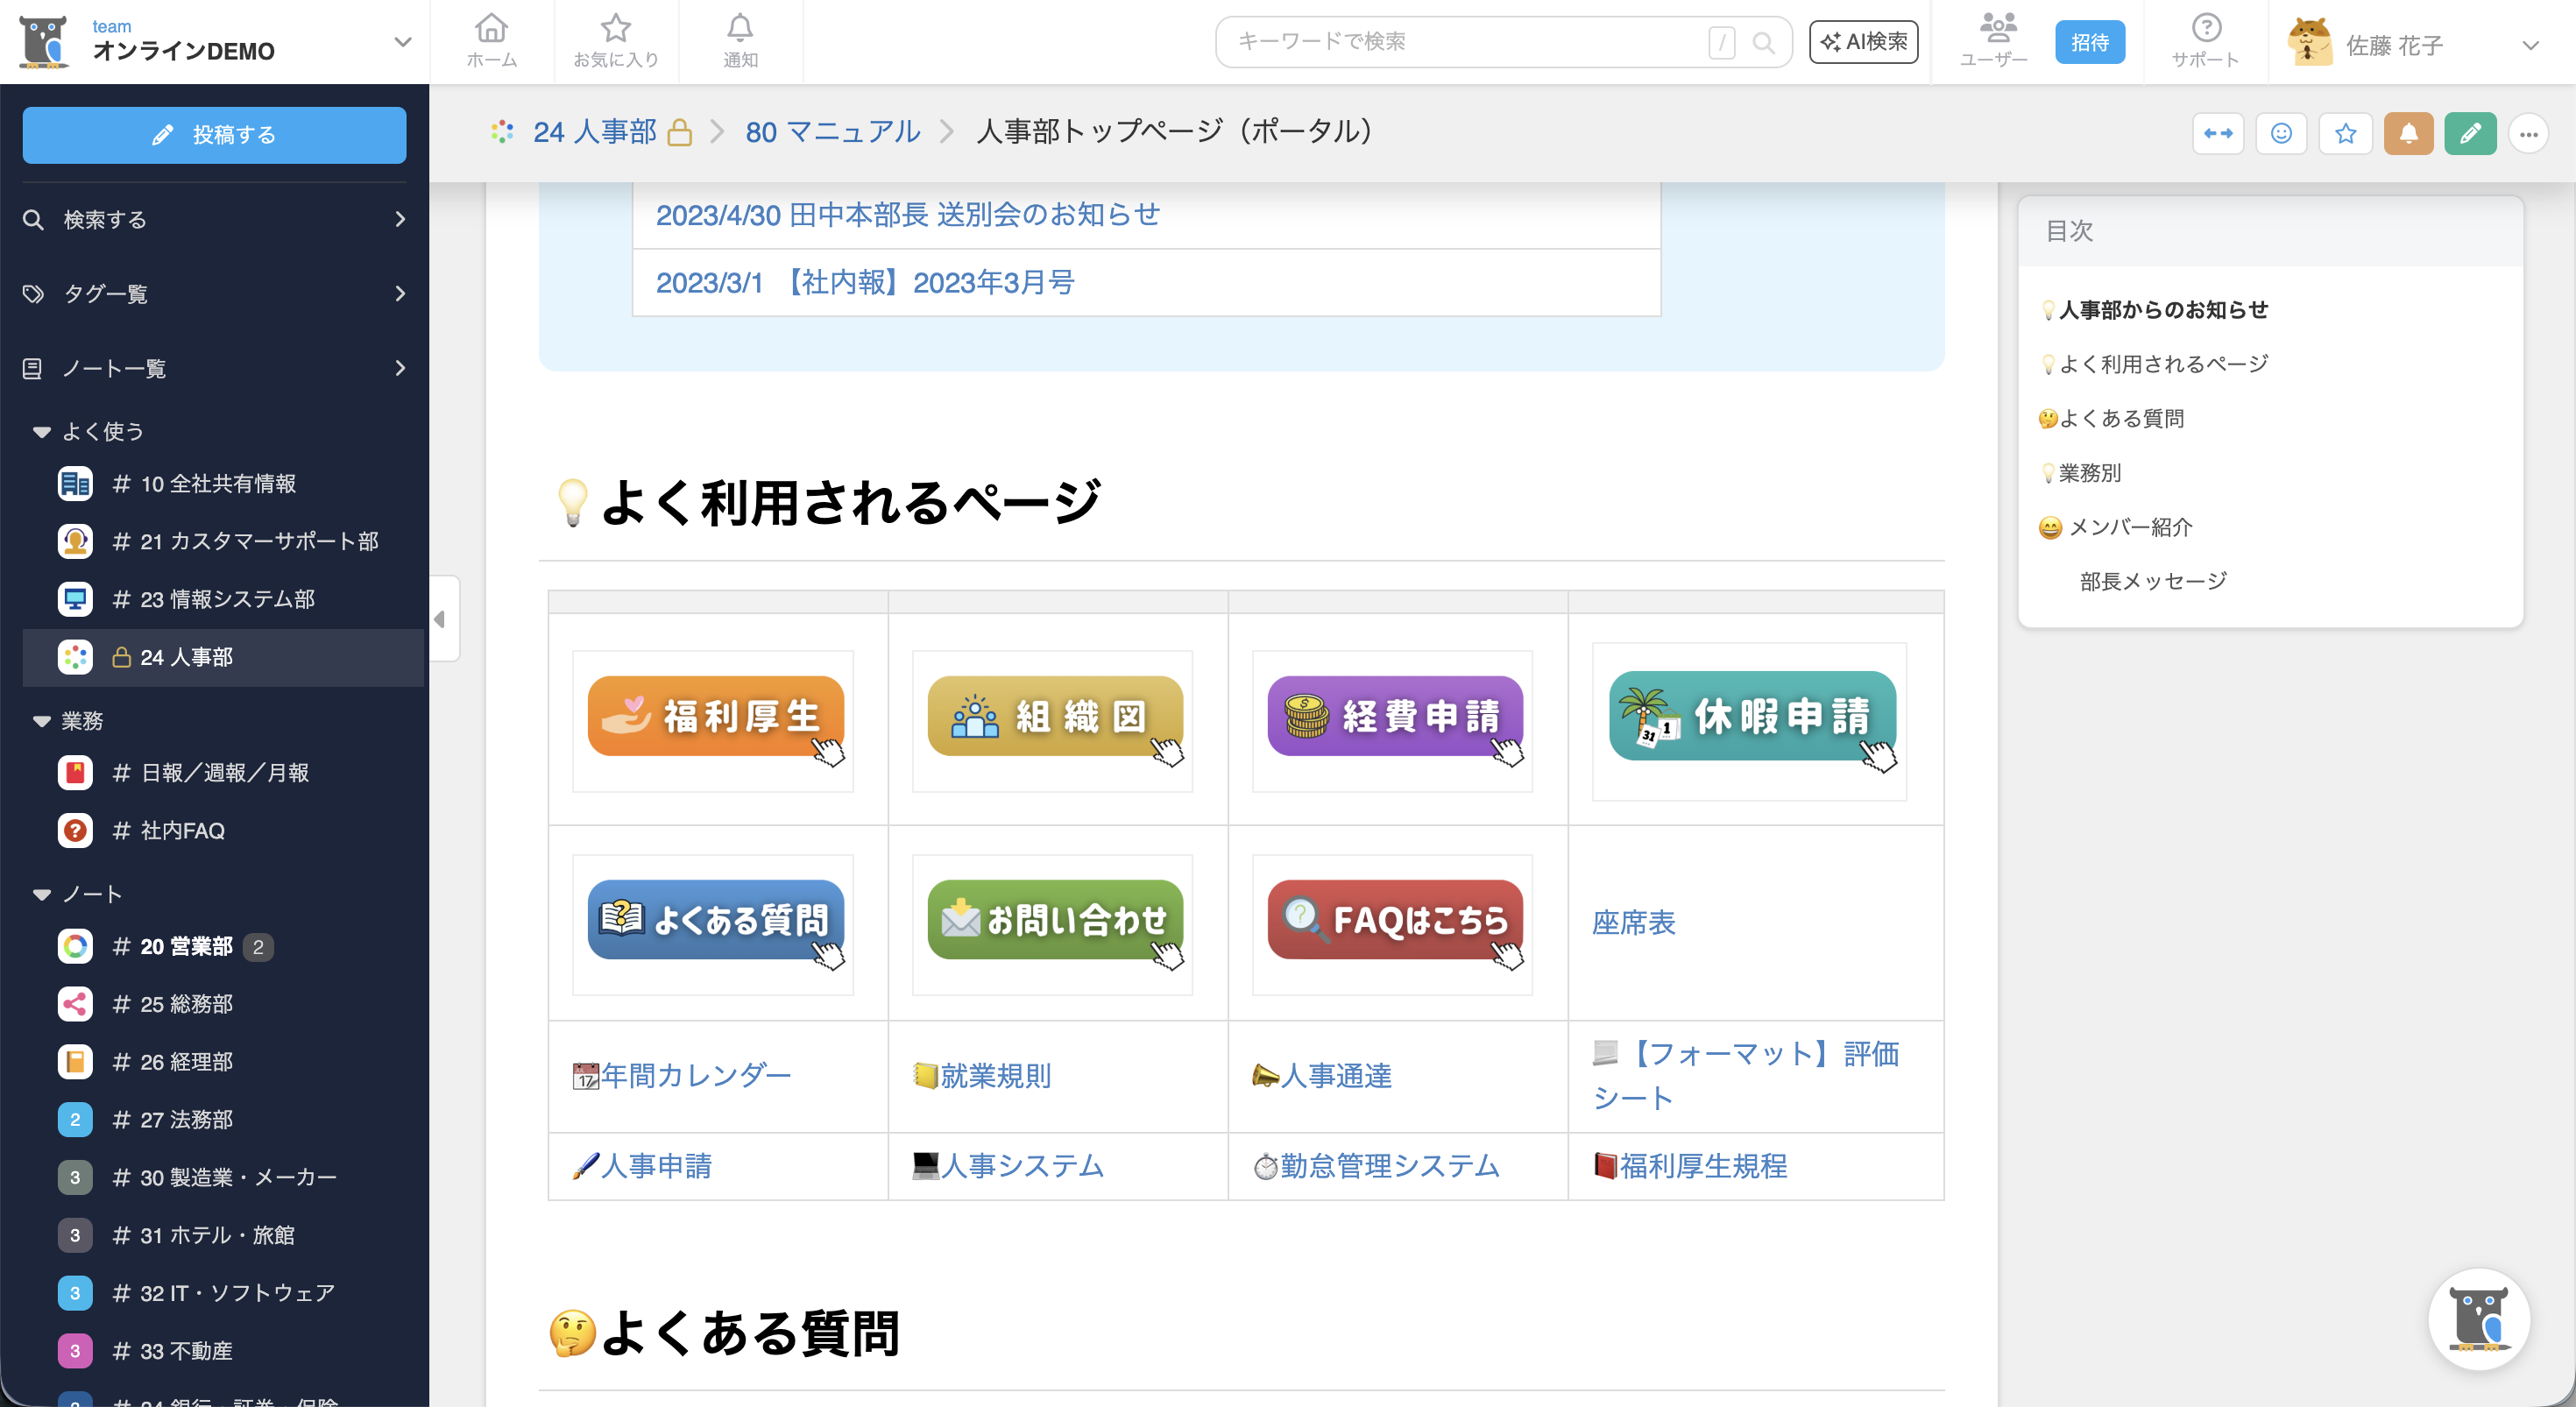
Task: Open the ホーム home icon
Action: tap(491, 41)
